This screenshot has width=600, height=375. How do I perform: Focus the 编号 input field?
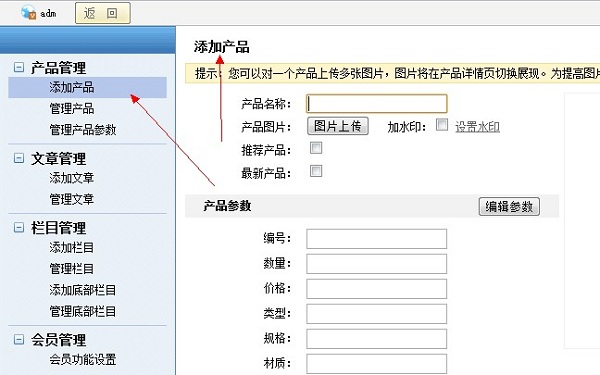click(377, 239)
